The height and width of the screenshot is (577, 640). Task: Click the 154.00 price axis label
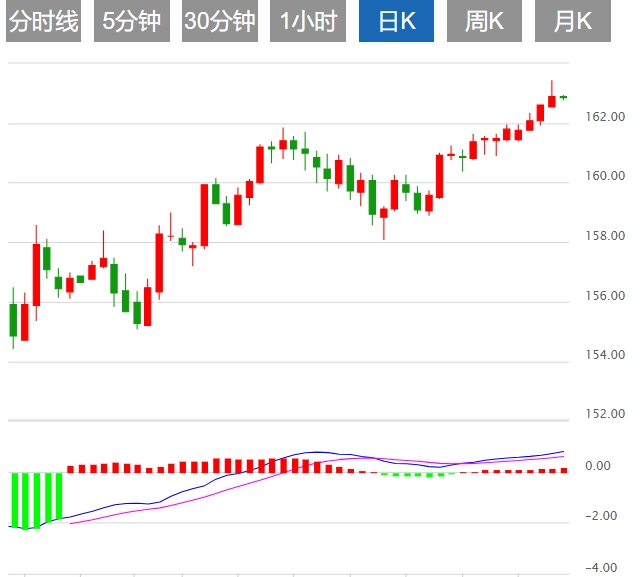pyautogui.click(x=603, y=355)
